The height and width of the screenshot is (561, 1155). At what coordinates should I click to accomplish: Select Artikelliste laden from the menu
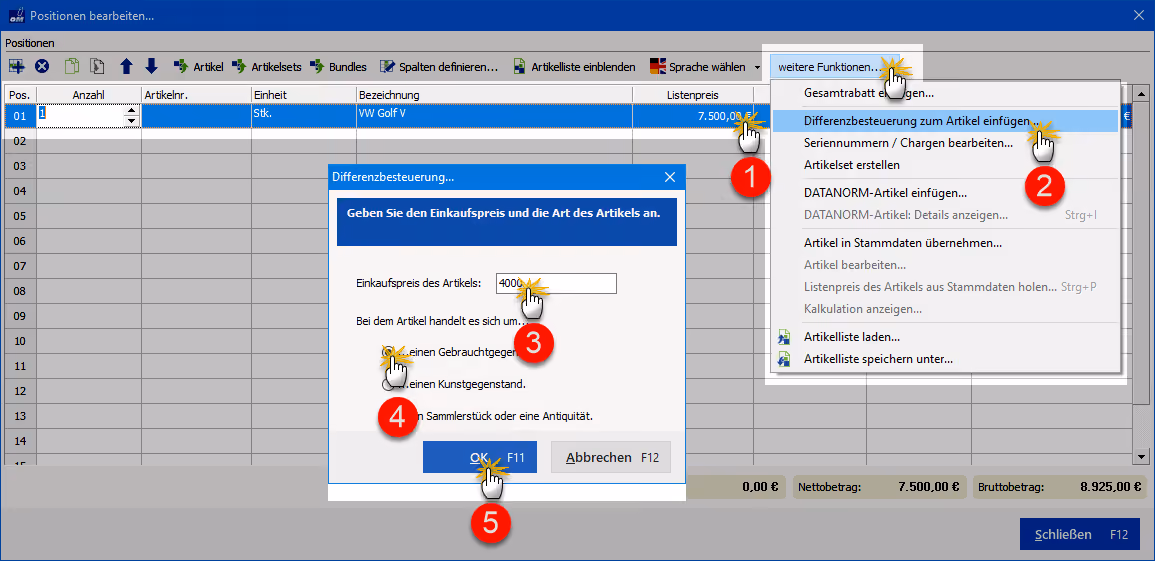click(852, 336)
